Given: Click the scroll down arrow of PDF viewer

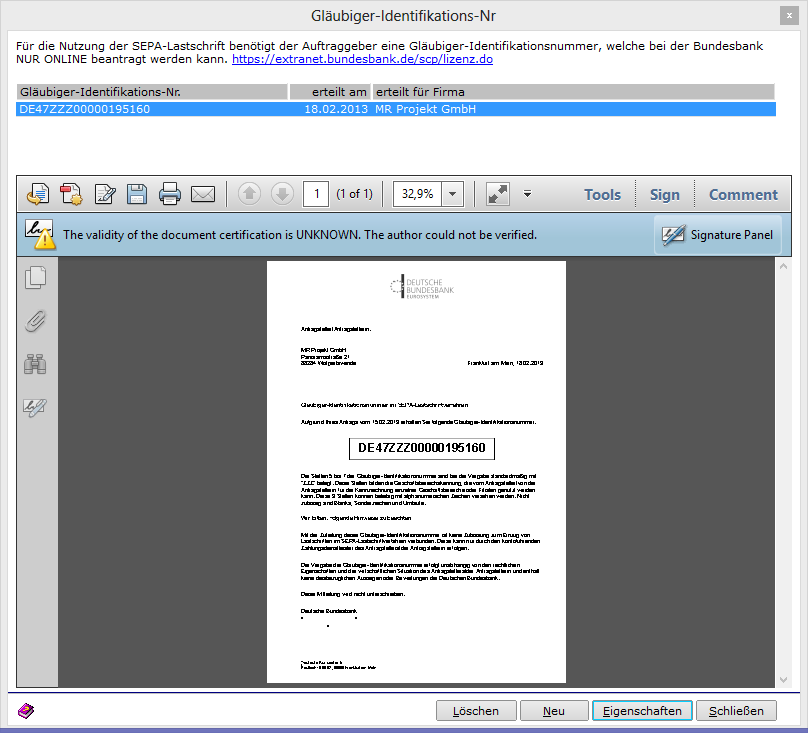Looking at the screenshot, I should point(783,679).
